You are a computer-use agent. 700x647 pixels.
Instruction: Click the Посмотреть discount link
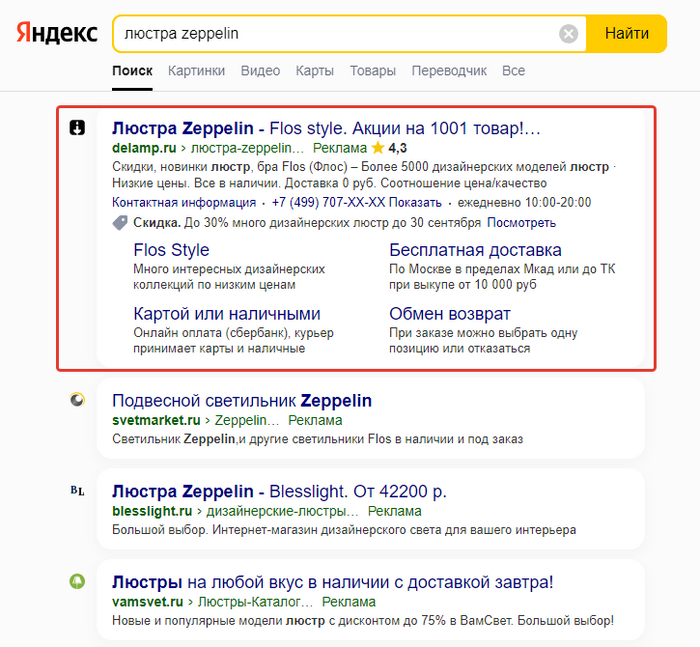click(x=522, y=222)
